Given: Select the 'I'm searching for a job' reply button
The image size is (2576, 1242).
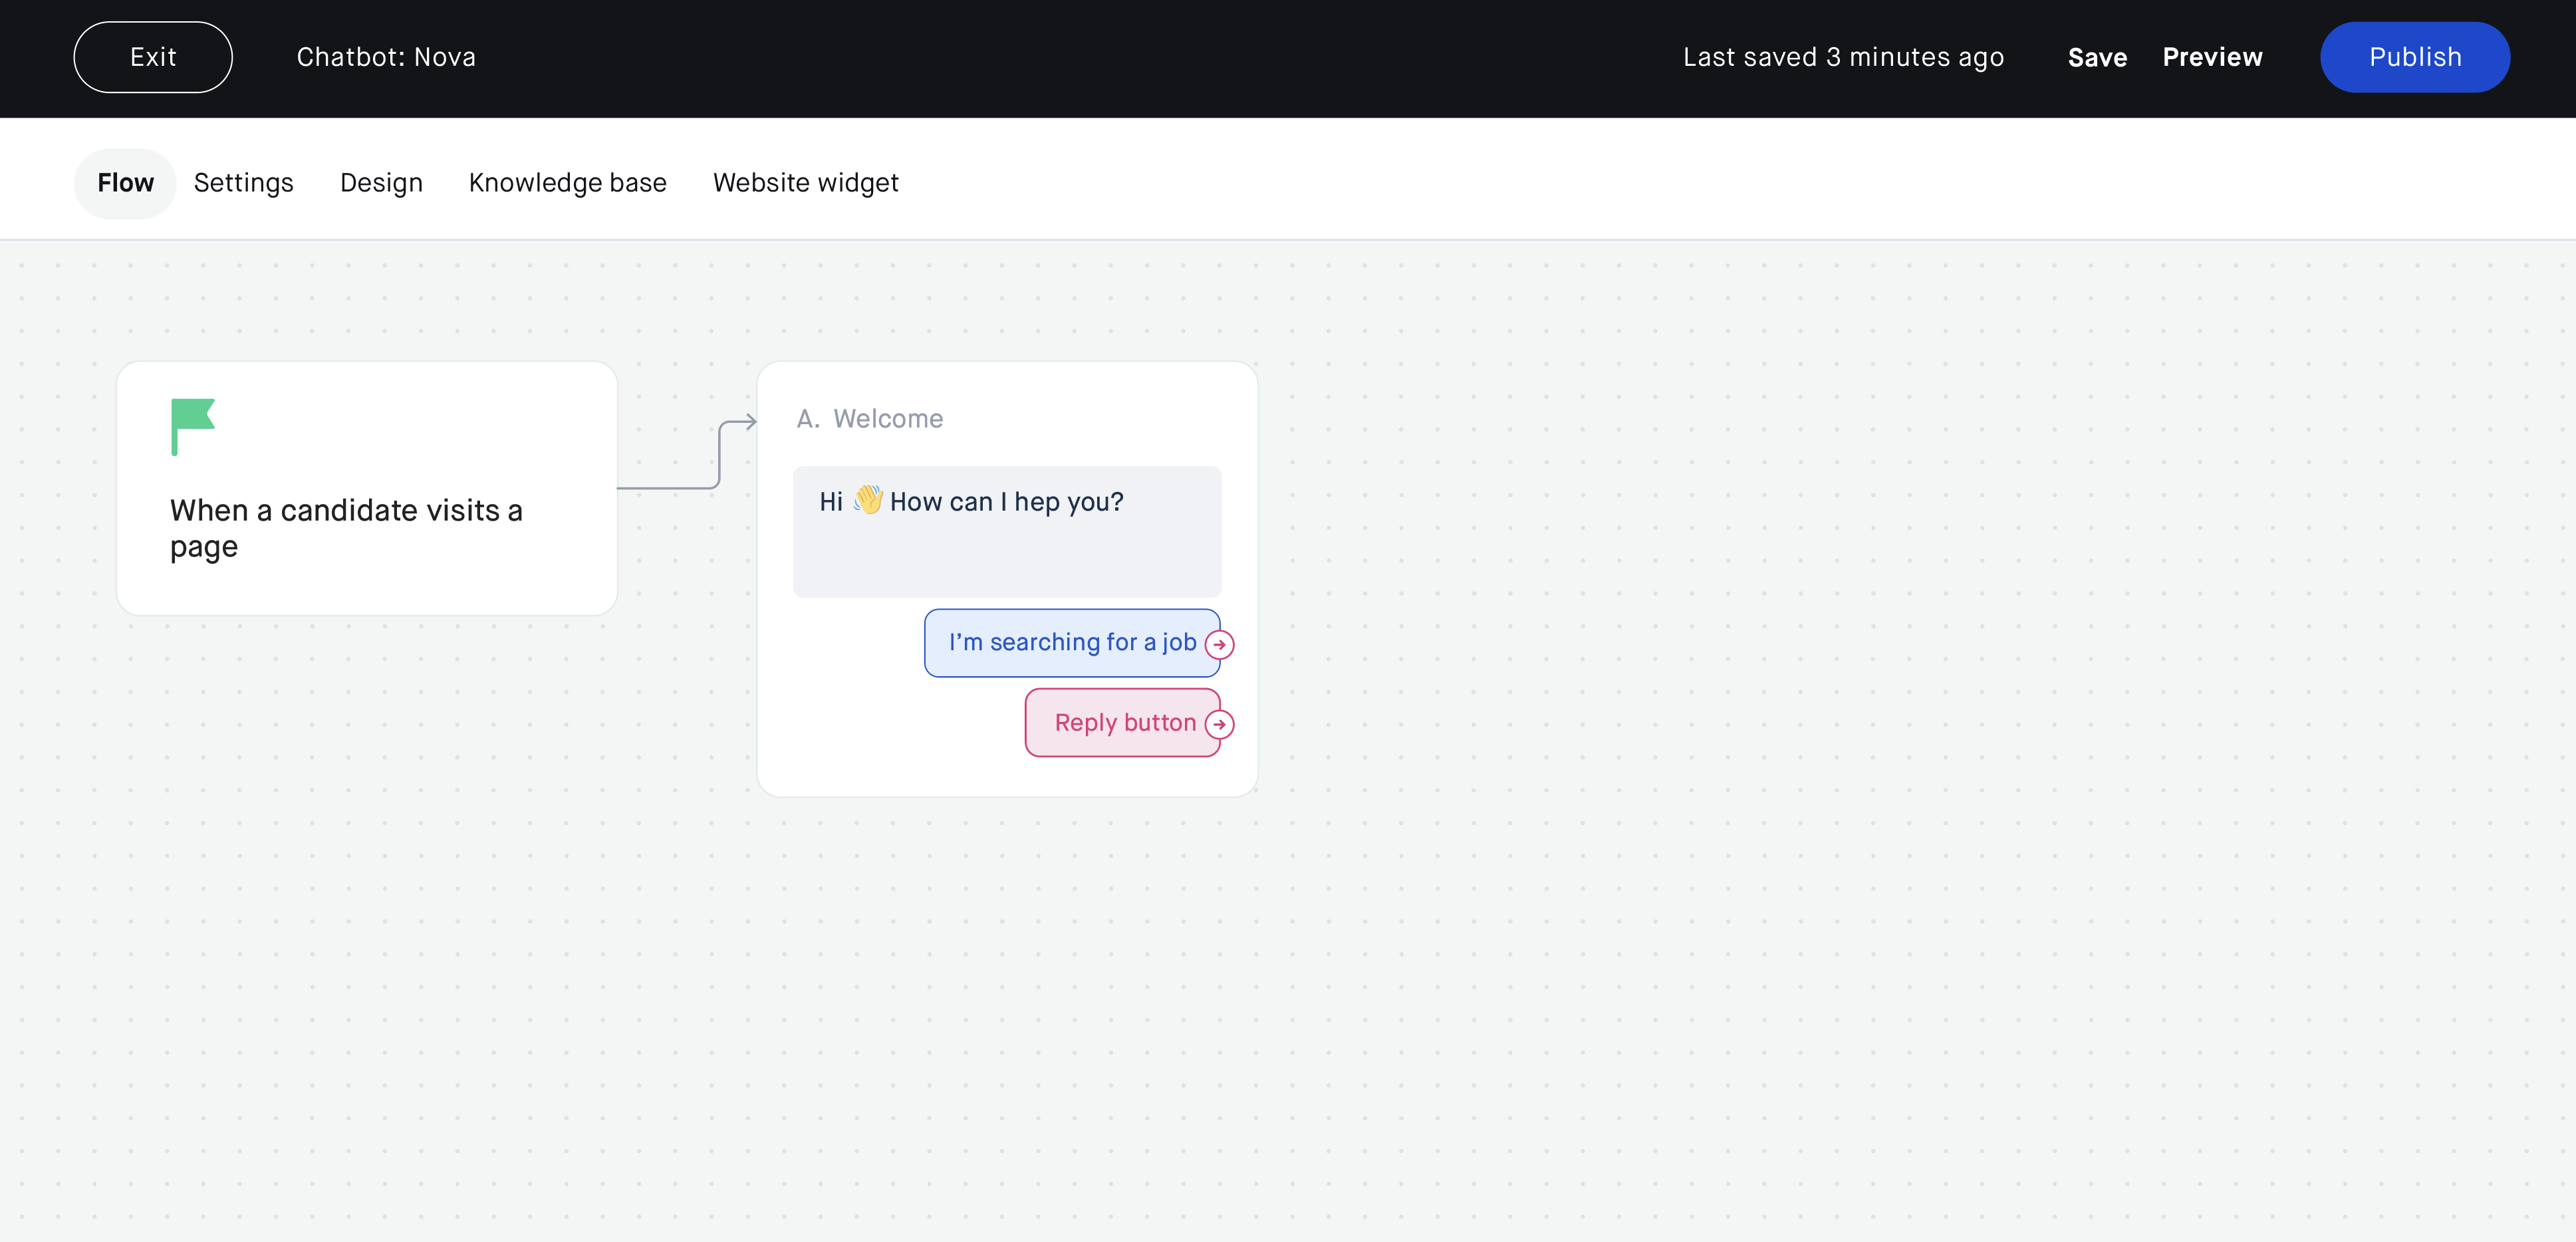Looking at the screenshot, I should (x=1072, y=643).
